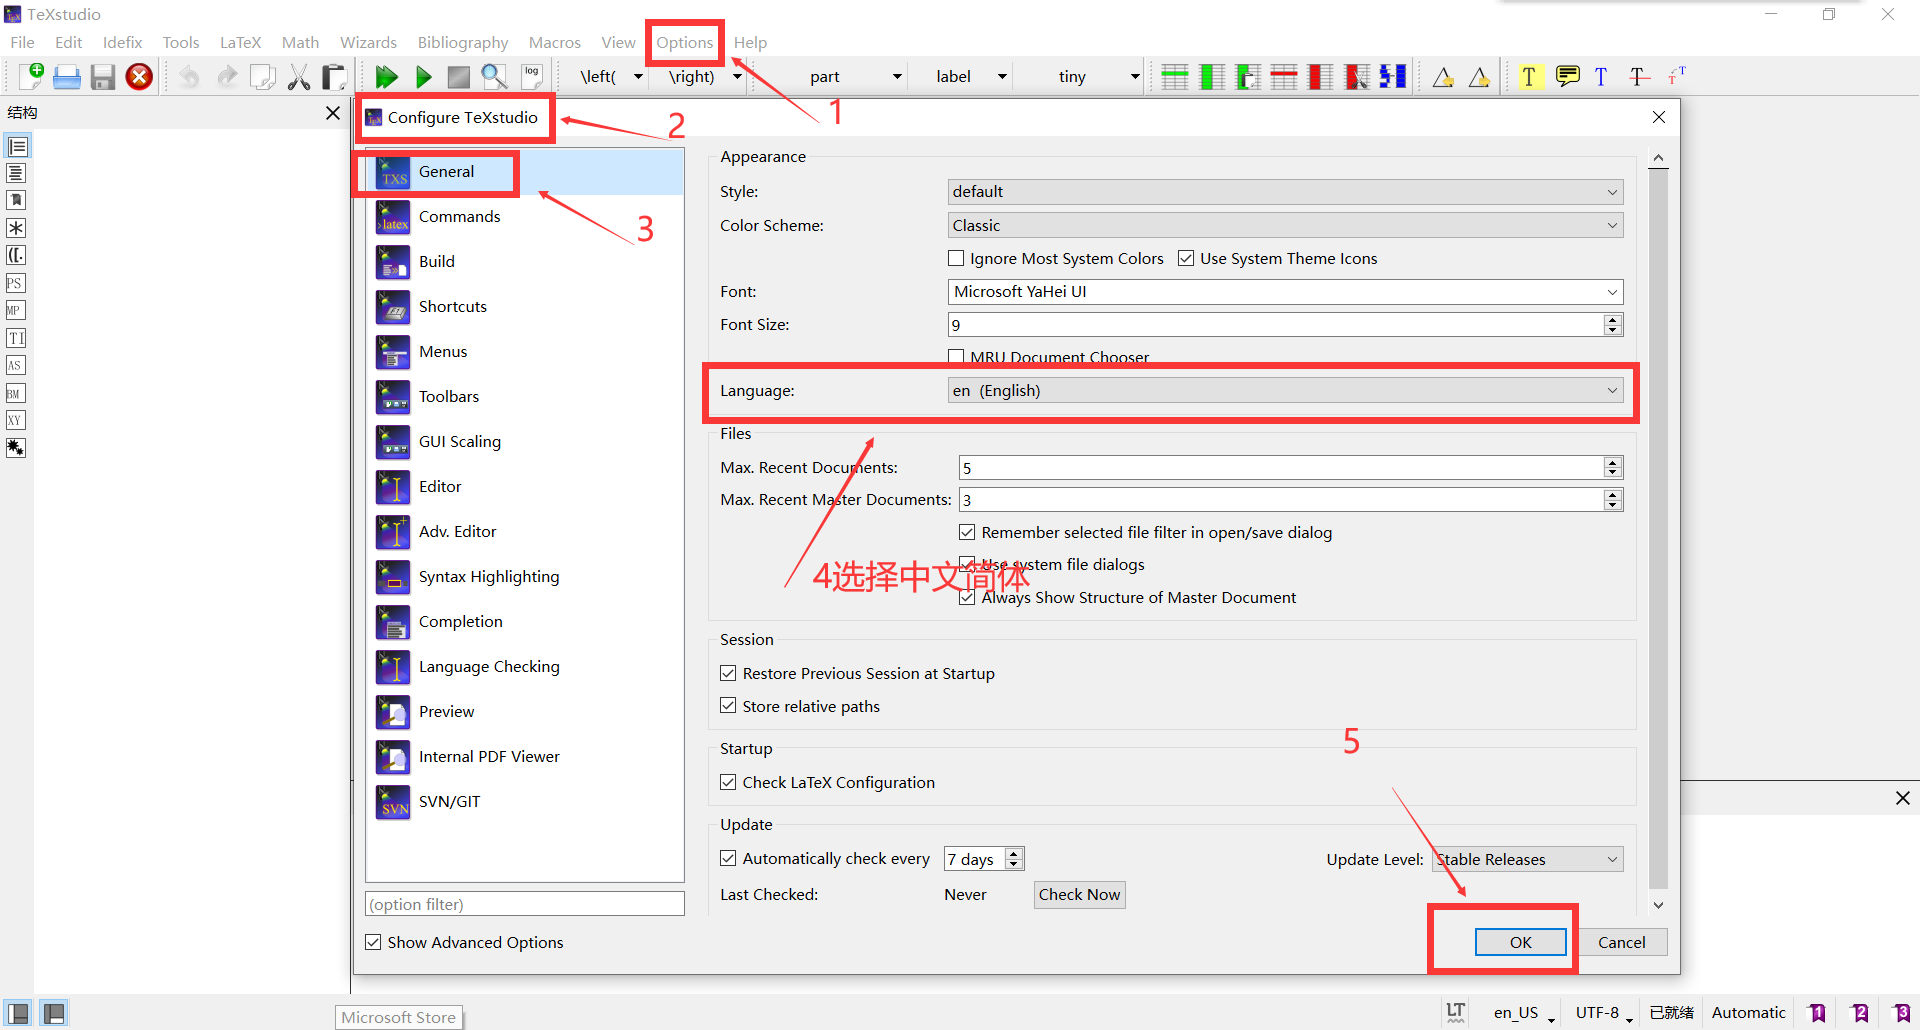Viewport: 1920px width, 1030px height.
Task: Create a new document with the New icon
Action: pos(30,76)
